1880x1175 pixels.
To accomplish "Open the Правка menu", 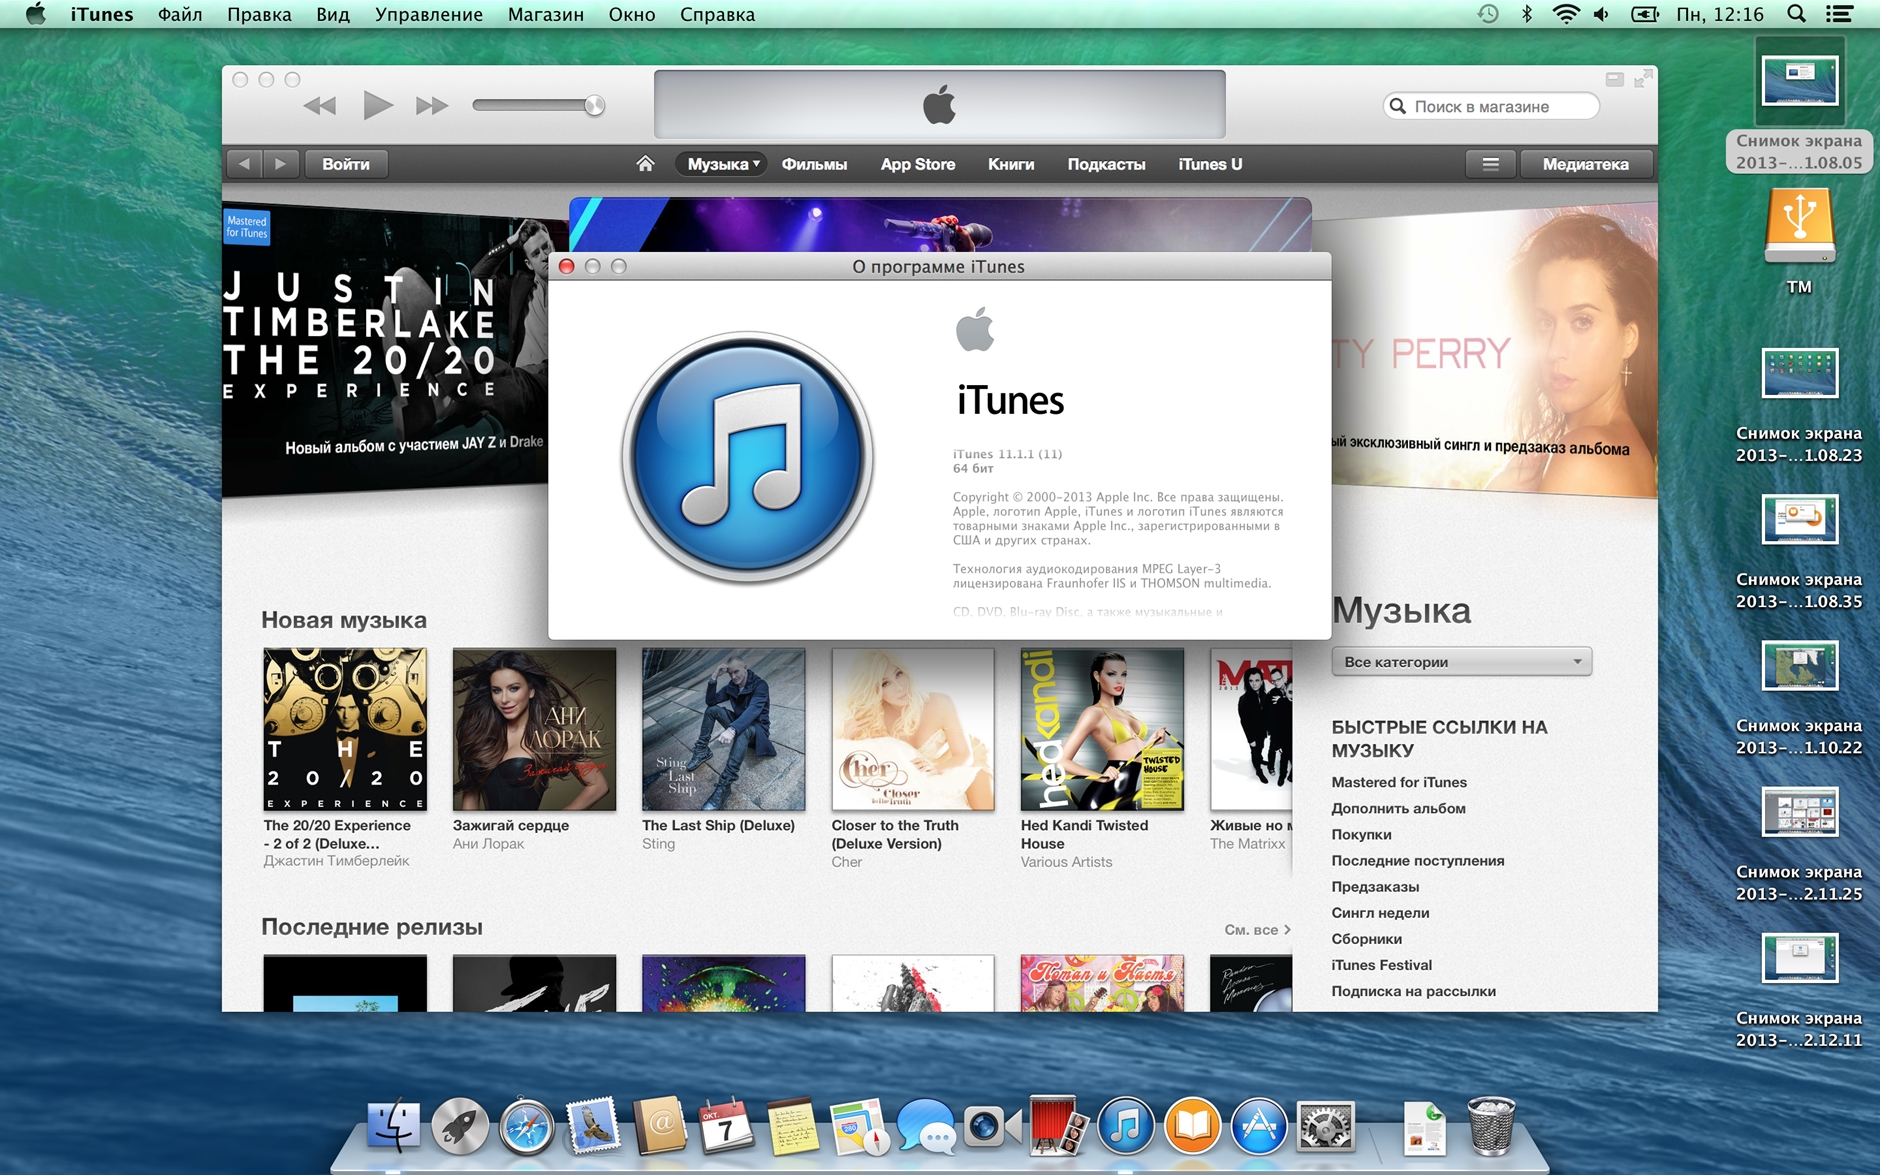I will pyautogui.click(x=259, y=14).
